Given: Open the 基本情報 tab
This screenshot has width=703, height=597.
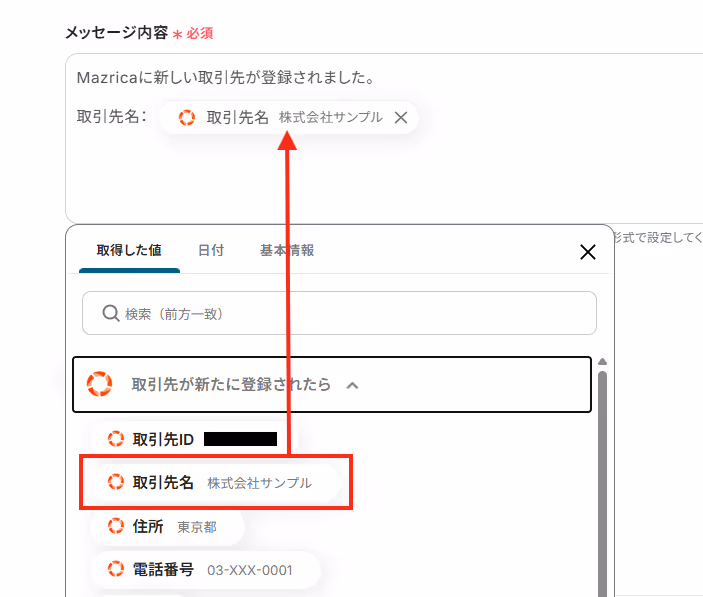Looking at the screenshot, I should tap(287, 250).
